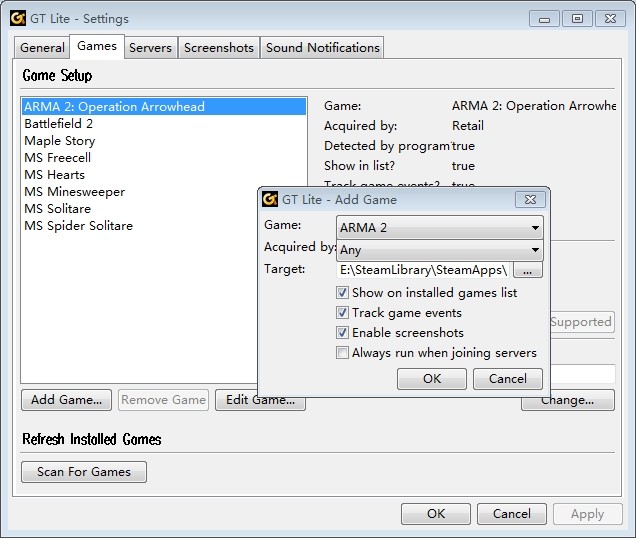Screen dimensions: 636x538
Task: Close the Add Game dialog
Action: click(x=530, y=199)
